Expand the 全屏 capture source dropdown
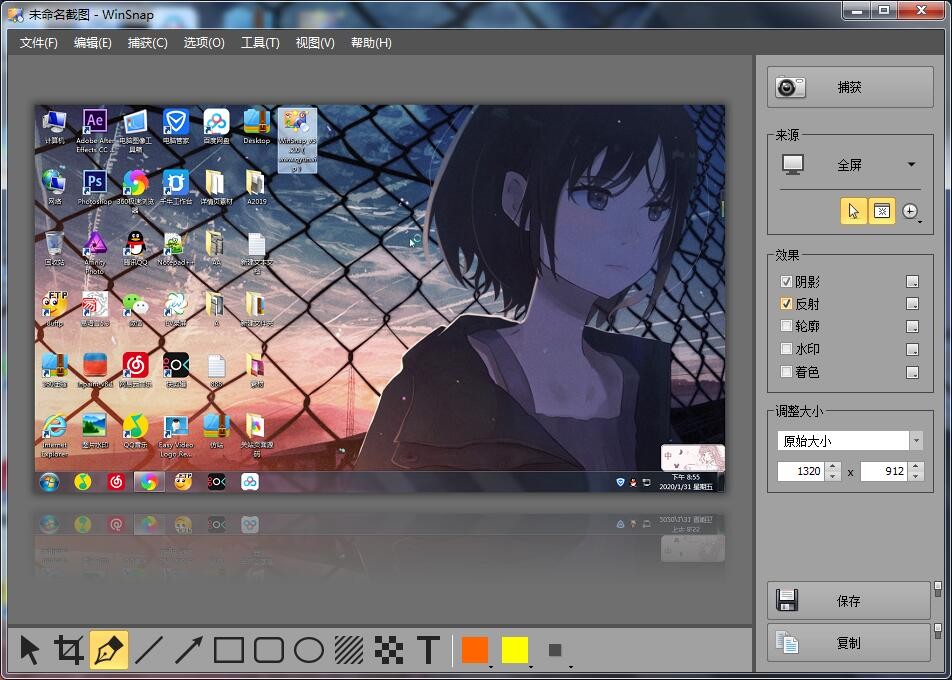952x680 pixels. (911, 165)
